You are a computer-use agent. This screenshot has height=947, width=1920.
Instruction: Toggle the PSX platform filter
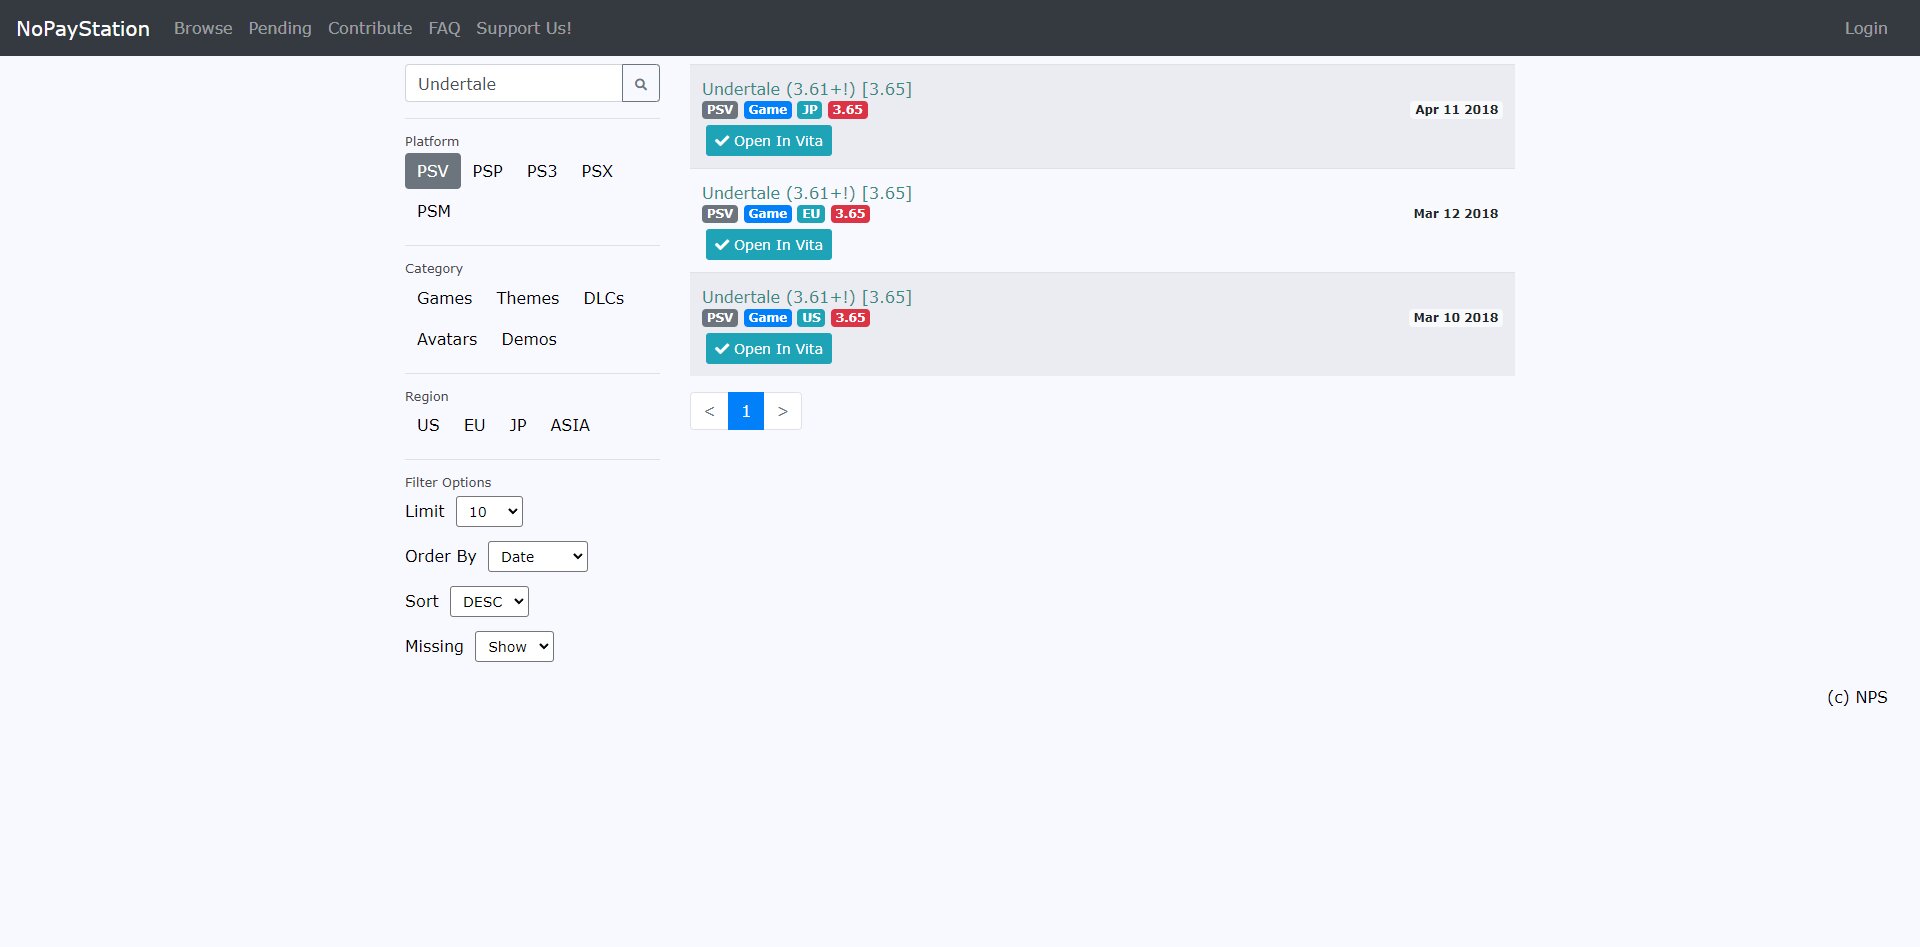click(597, 171)
